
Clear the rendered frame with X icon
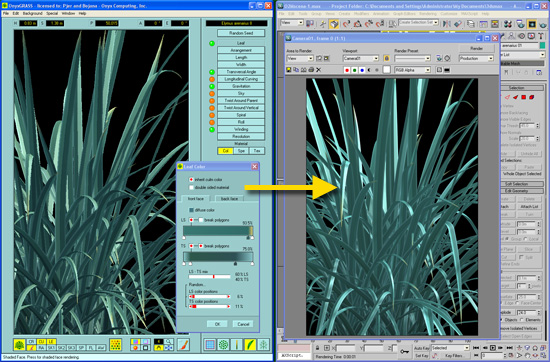318,70
